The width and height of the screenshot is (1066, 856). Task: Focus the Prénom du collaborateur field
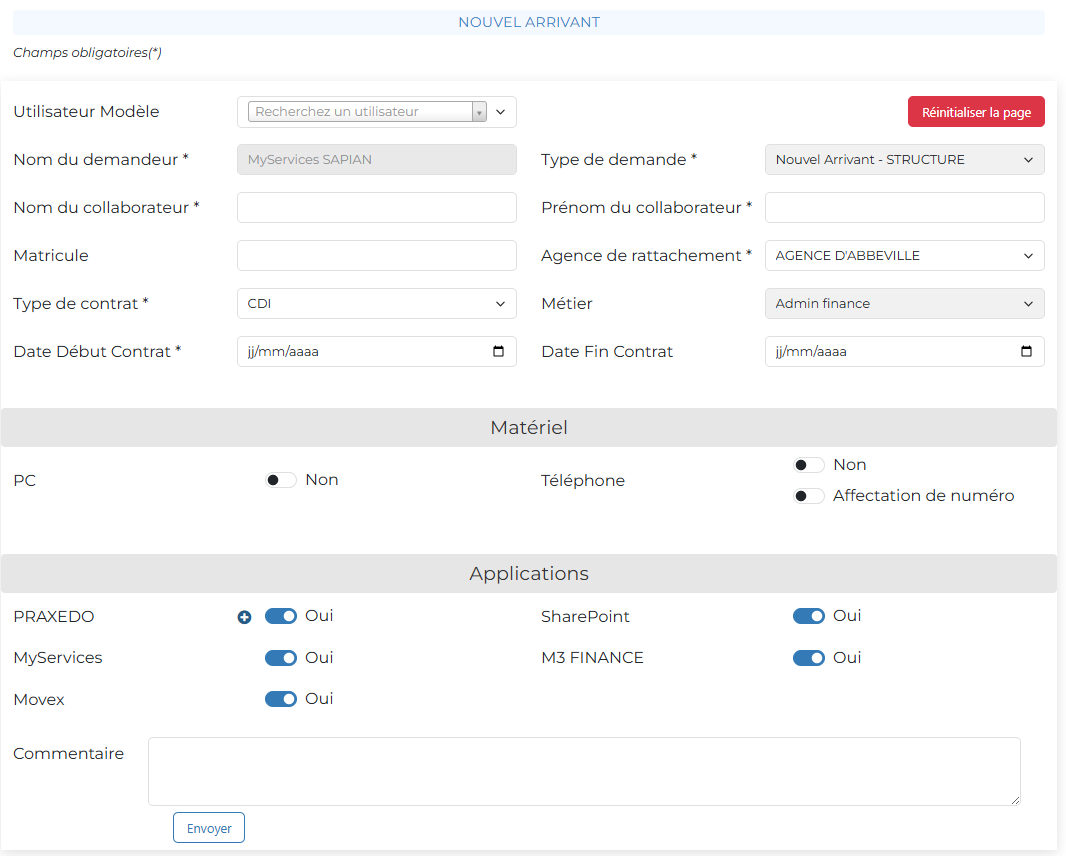(904, 207)
